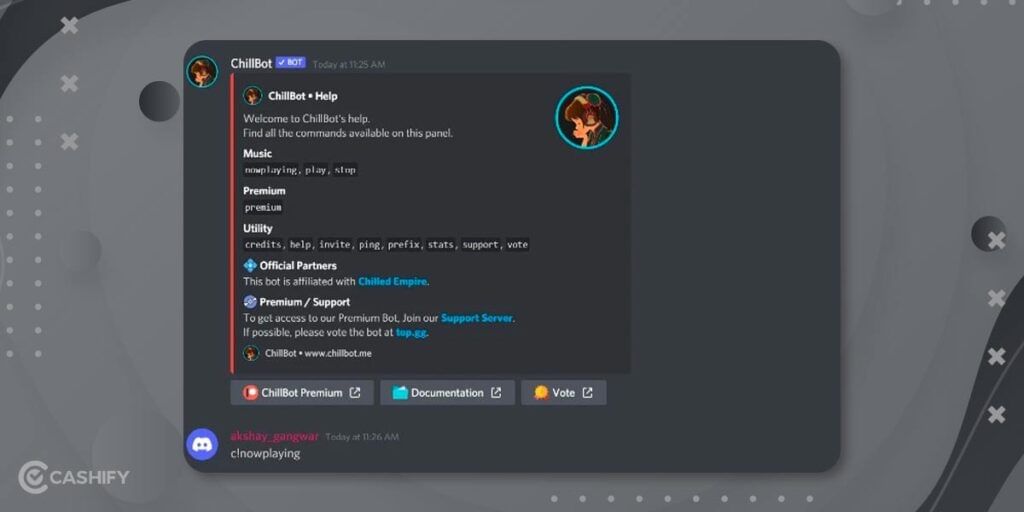Click the 'Today at 11:26 AM' timestamp
This screenshot has width=1024, height=512.
click(x=362, y=437)
